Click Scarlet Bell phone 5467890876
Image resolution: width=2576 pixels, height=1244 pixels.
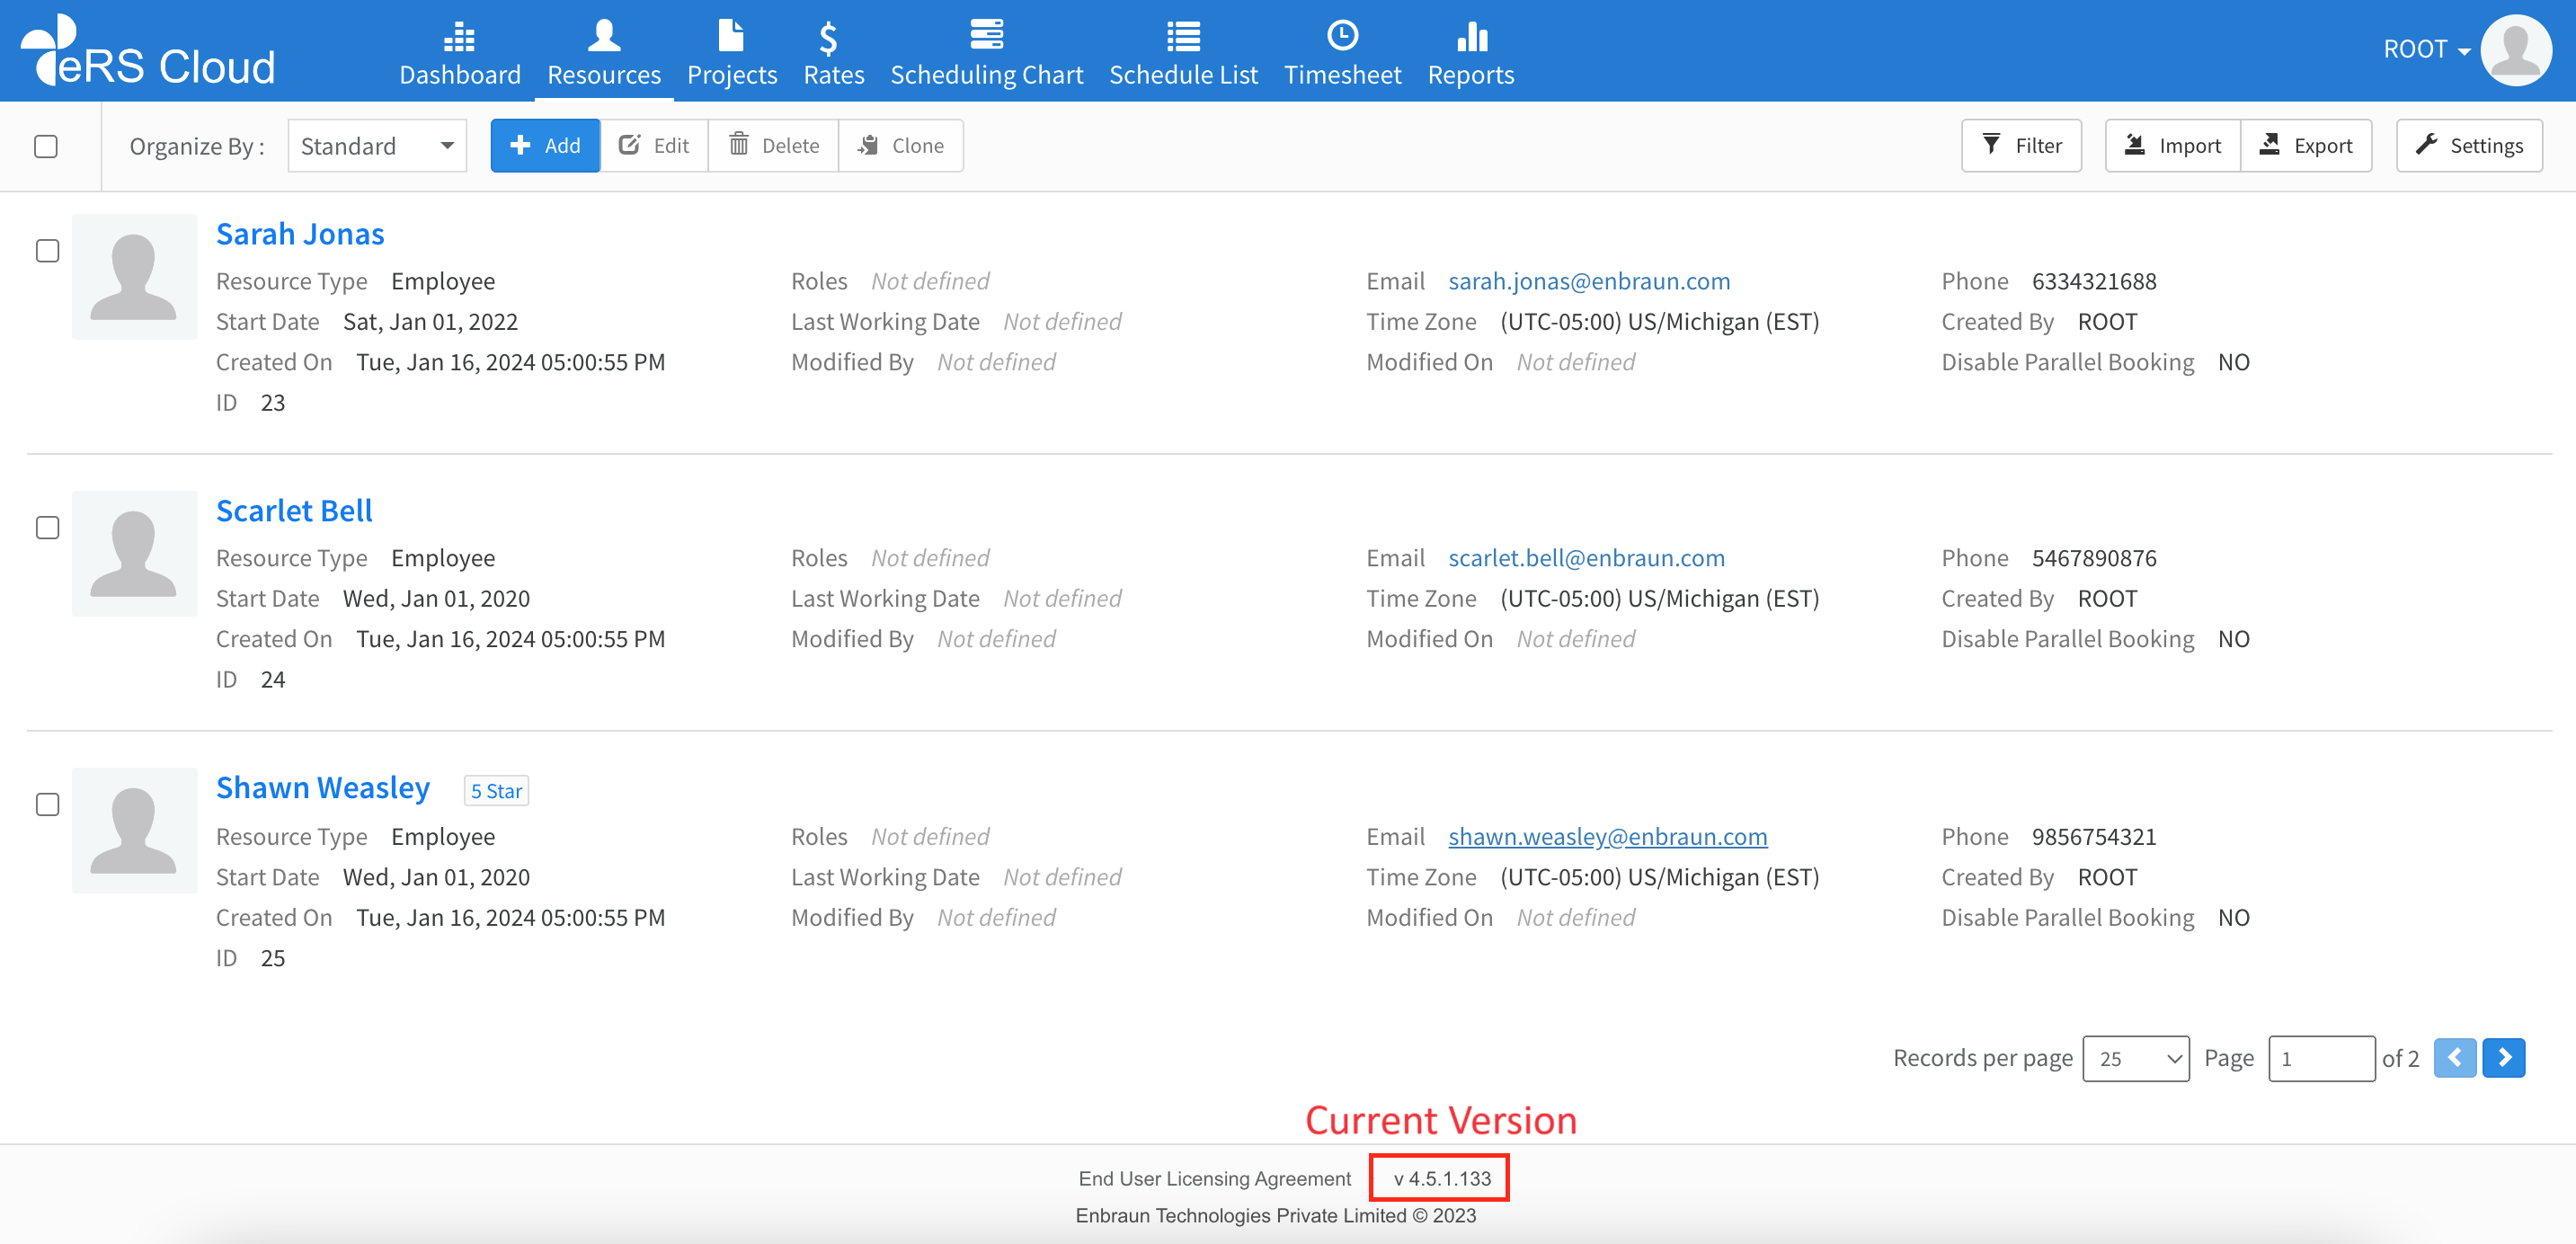pyautogui.click(x=2094, y=558)
